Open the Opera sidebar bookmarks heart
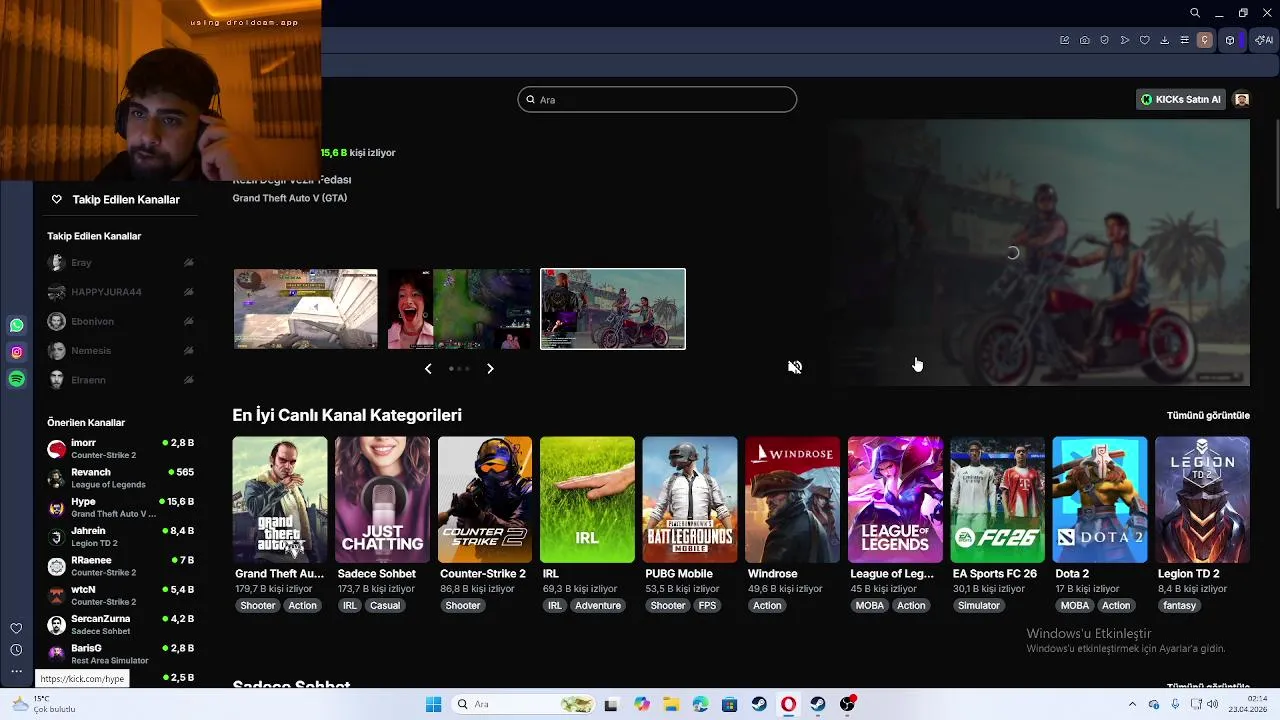 16,628
